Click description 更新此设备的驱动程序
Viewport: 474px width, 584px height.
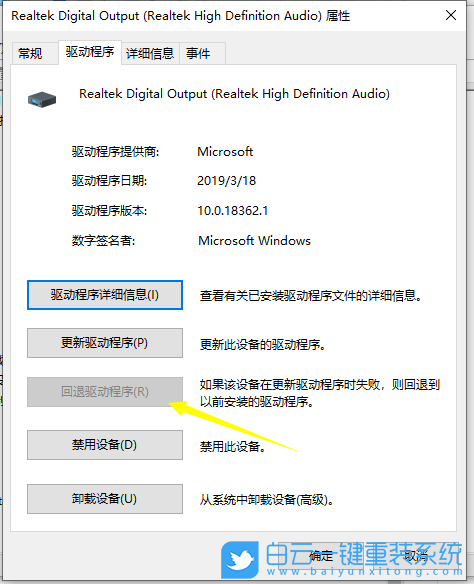point(263,345)
